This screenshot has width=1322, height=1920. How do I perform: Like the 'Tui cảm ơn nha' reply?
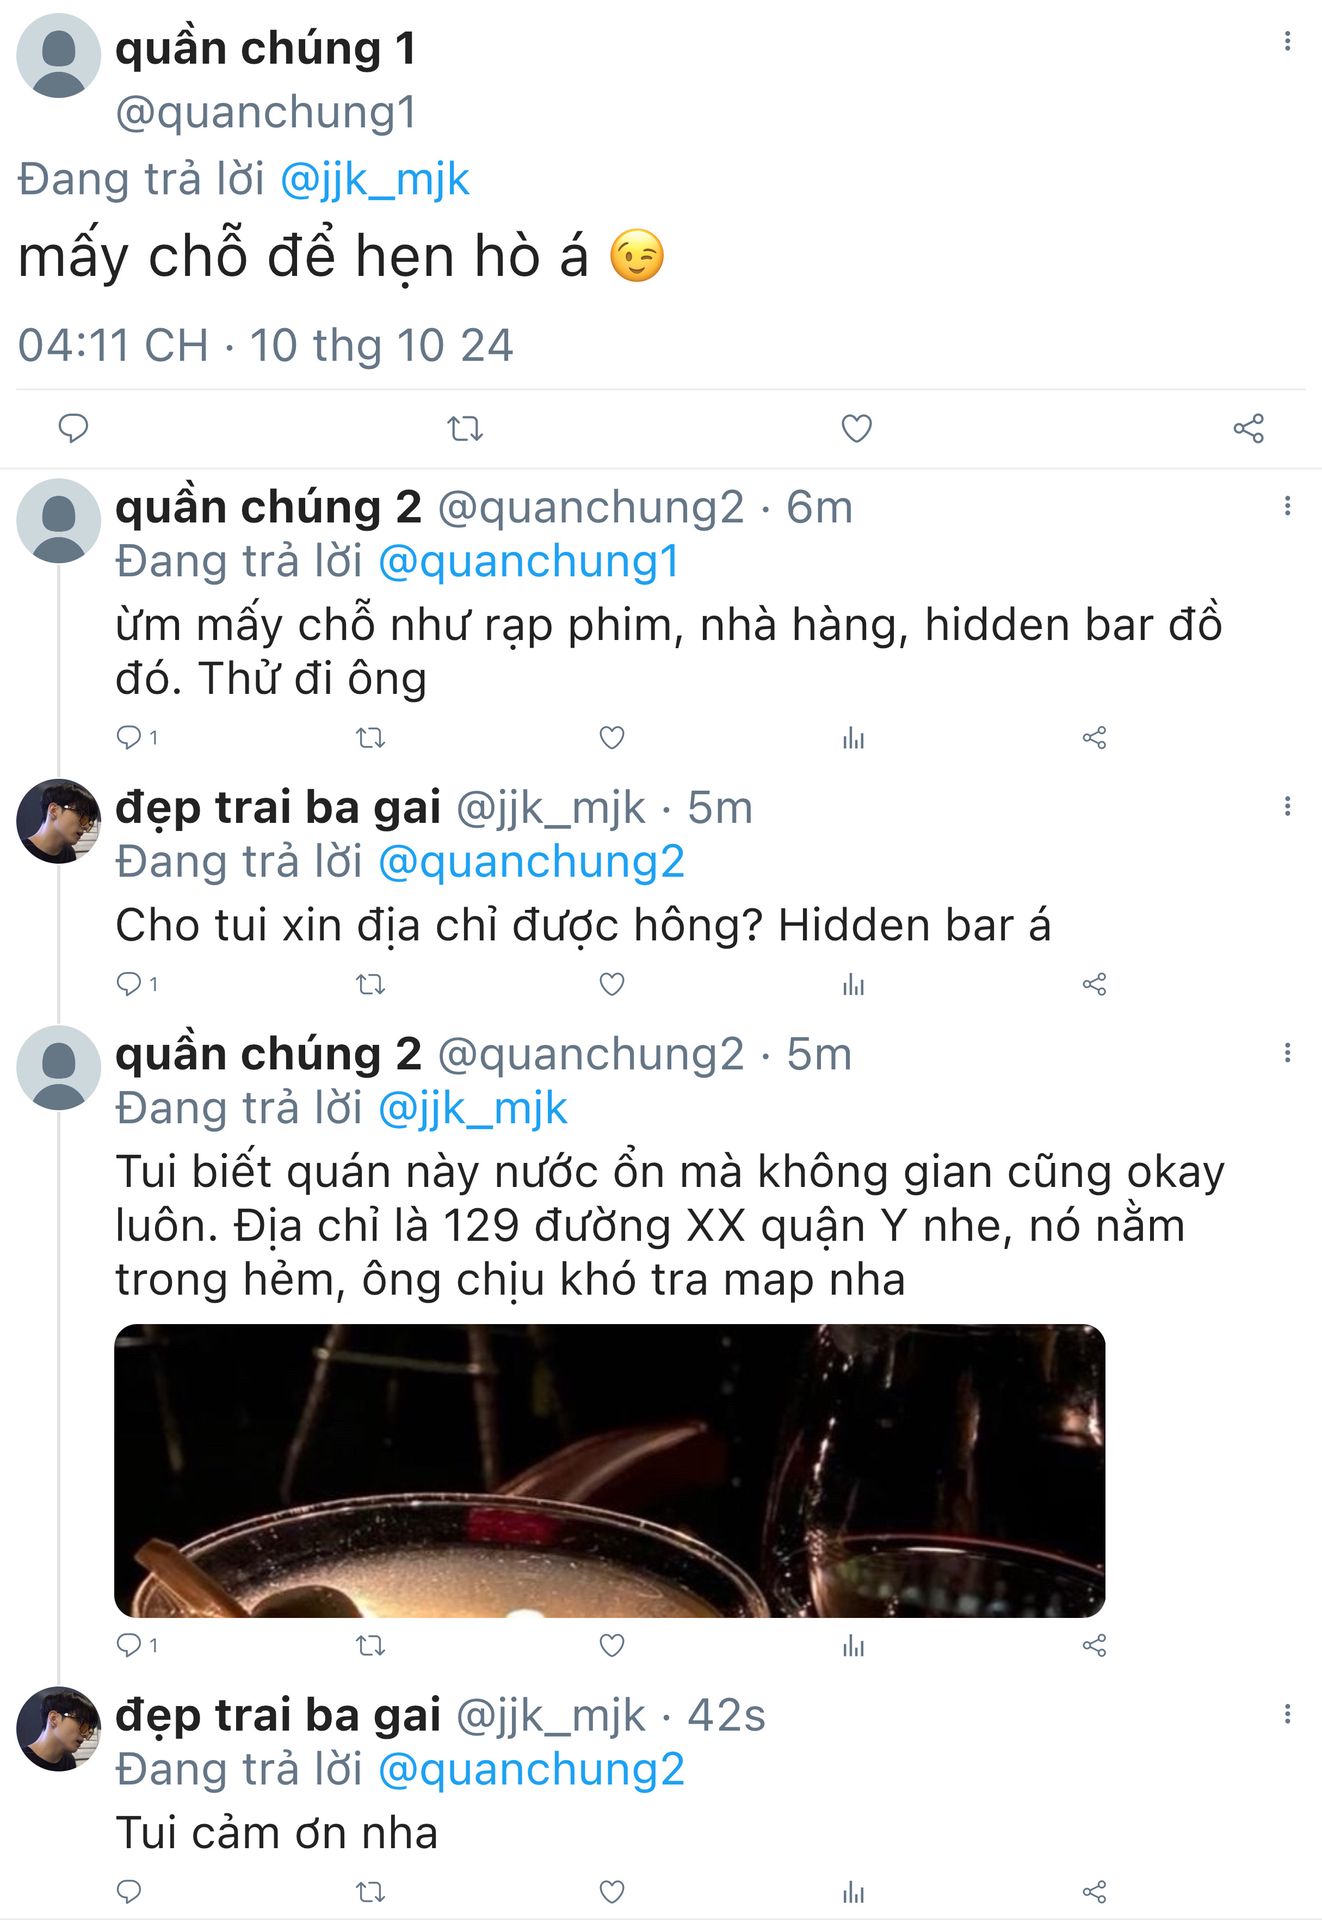pyautogui.click(x=612, y=1892)
